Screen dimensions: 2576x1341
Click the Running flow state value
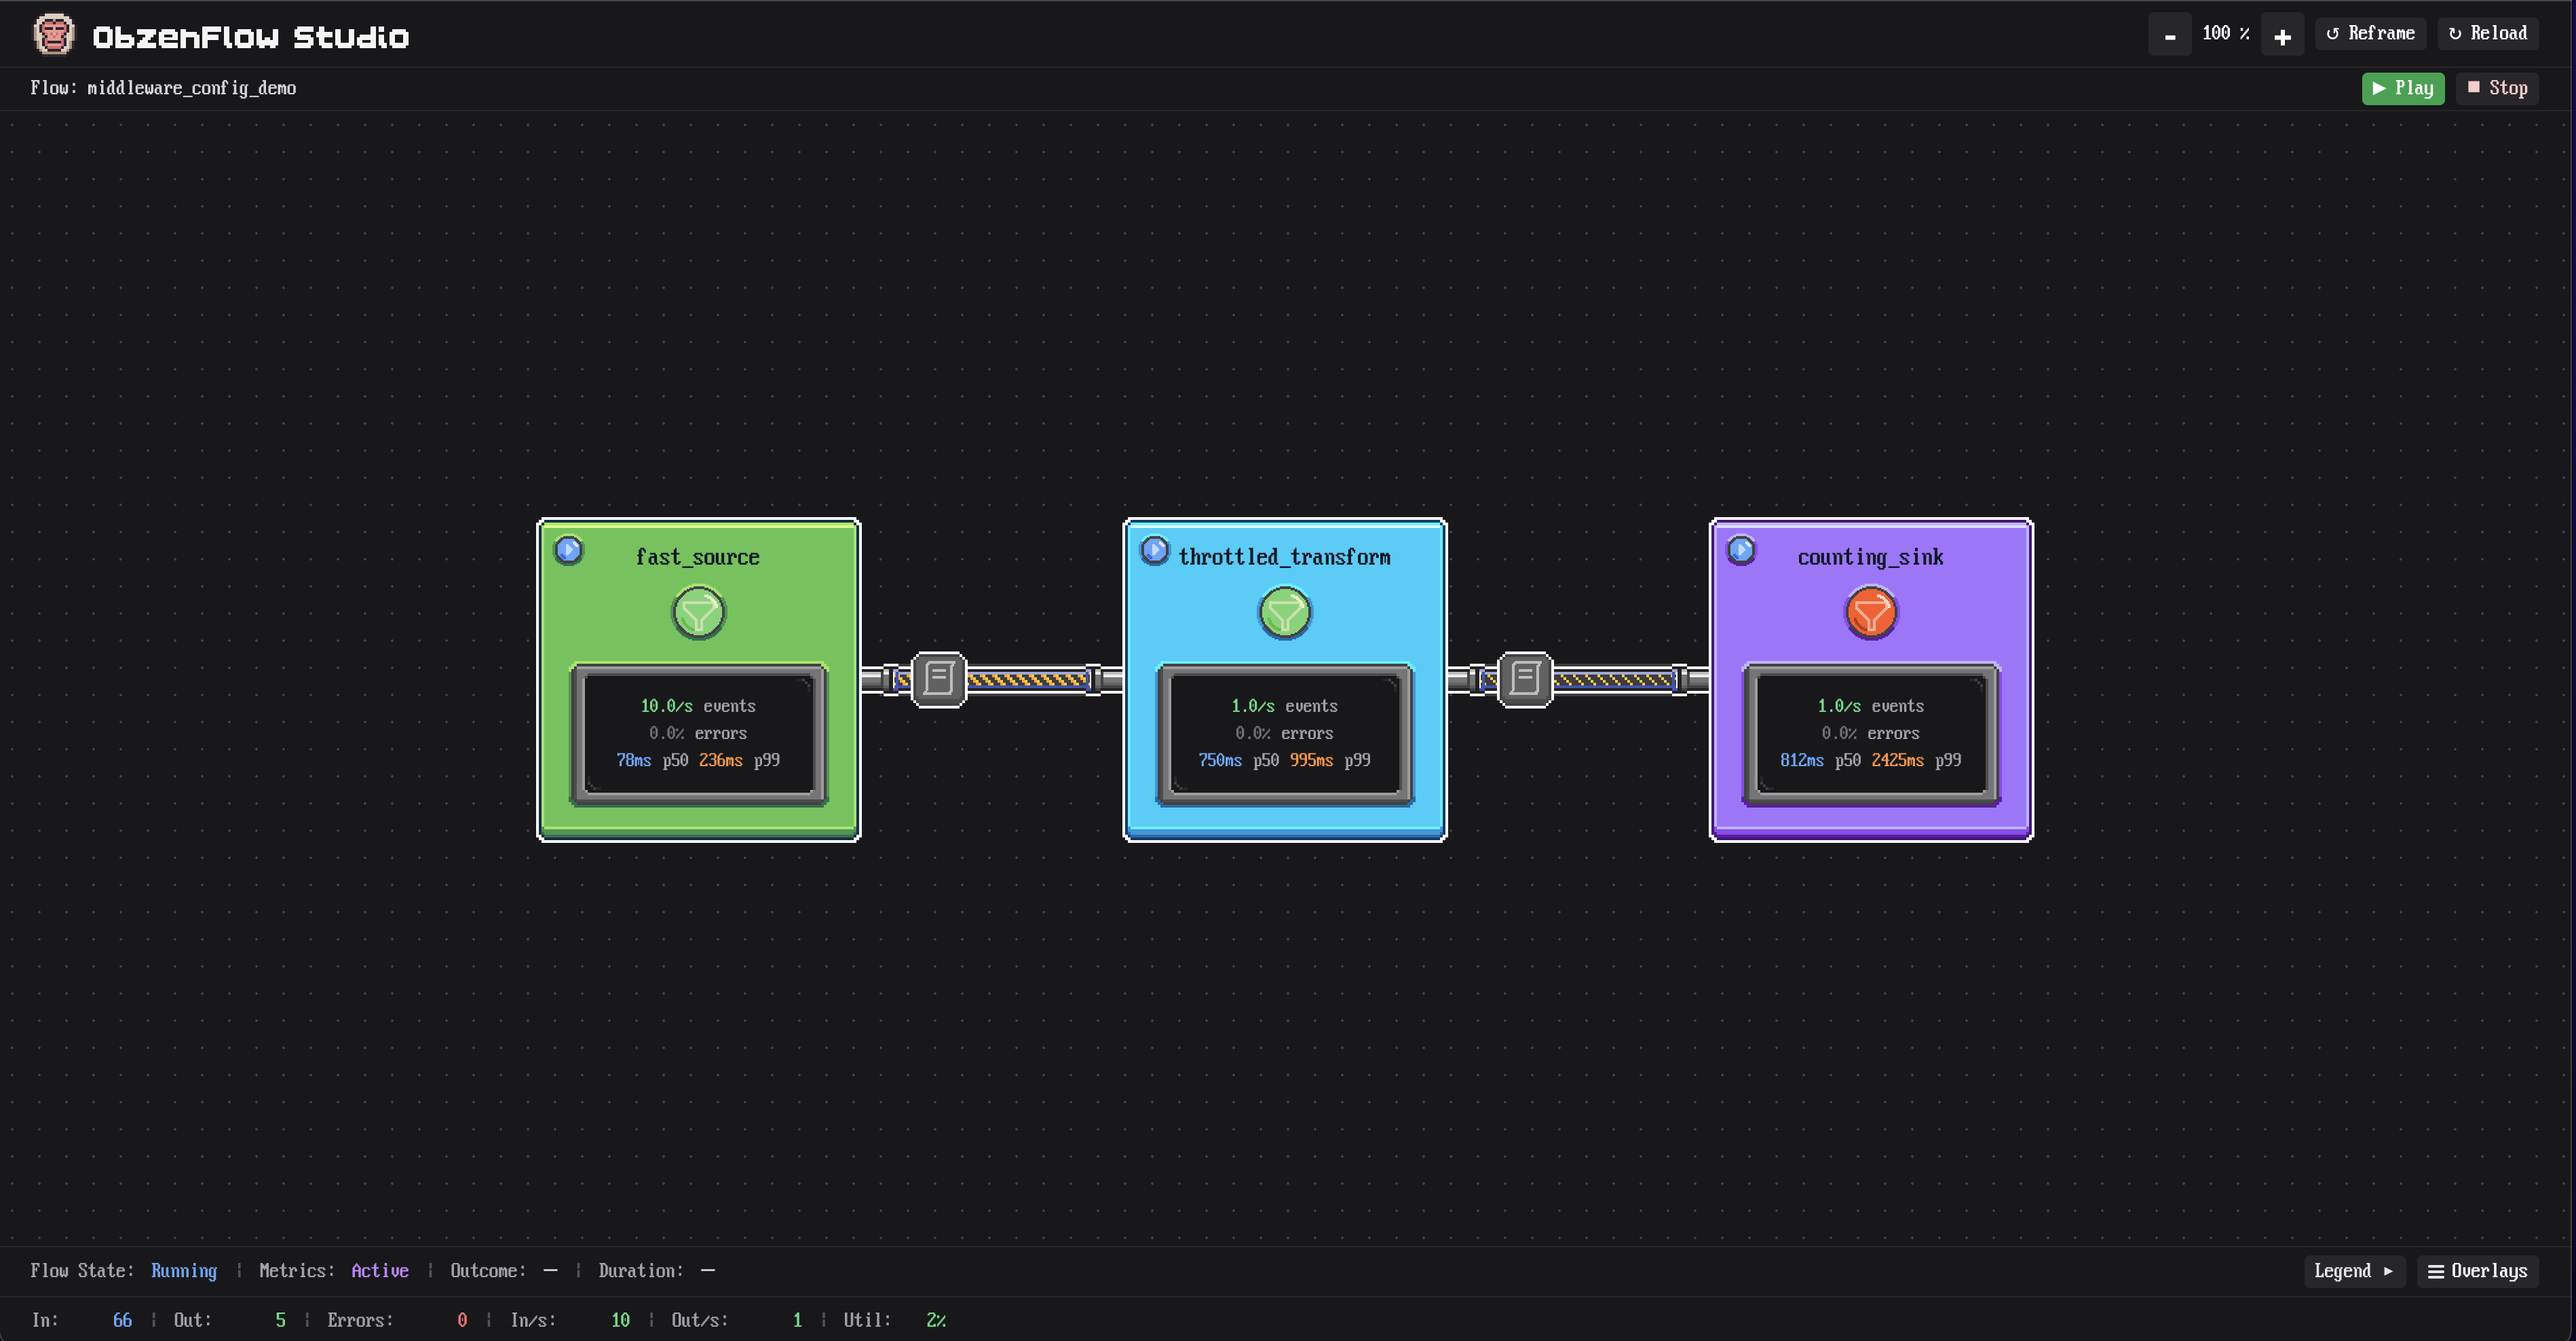click(x=184, y=1271)
